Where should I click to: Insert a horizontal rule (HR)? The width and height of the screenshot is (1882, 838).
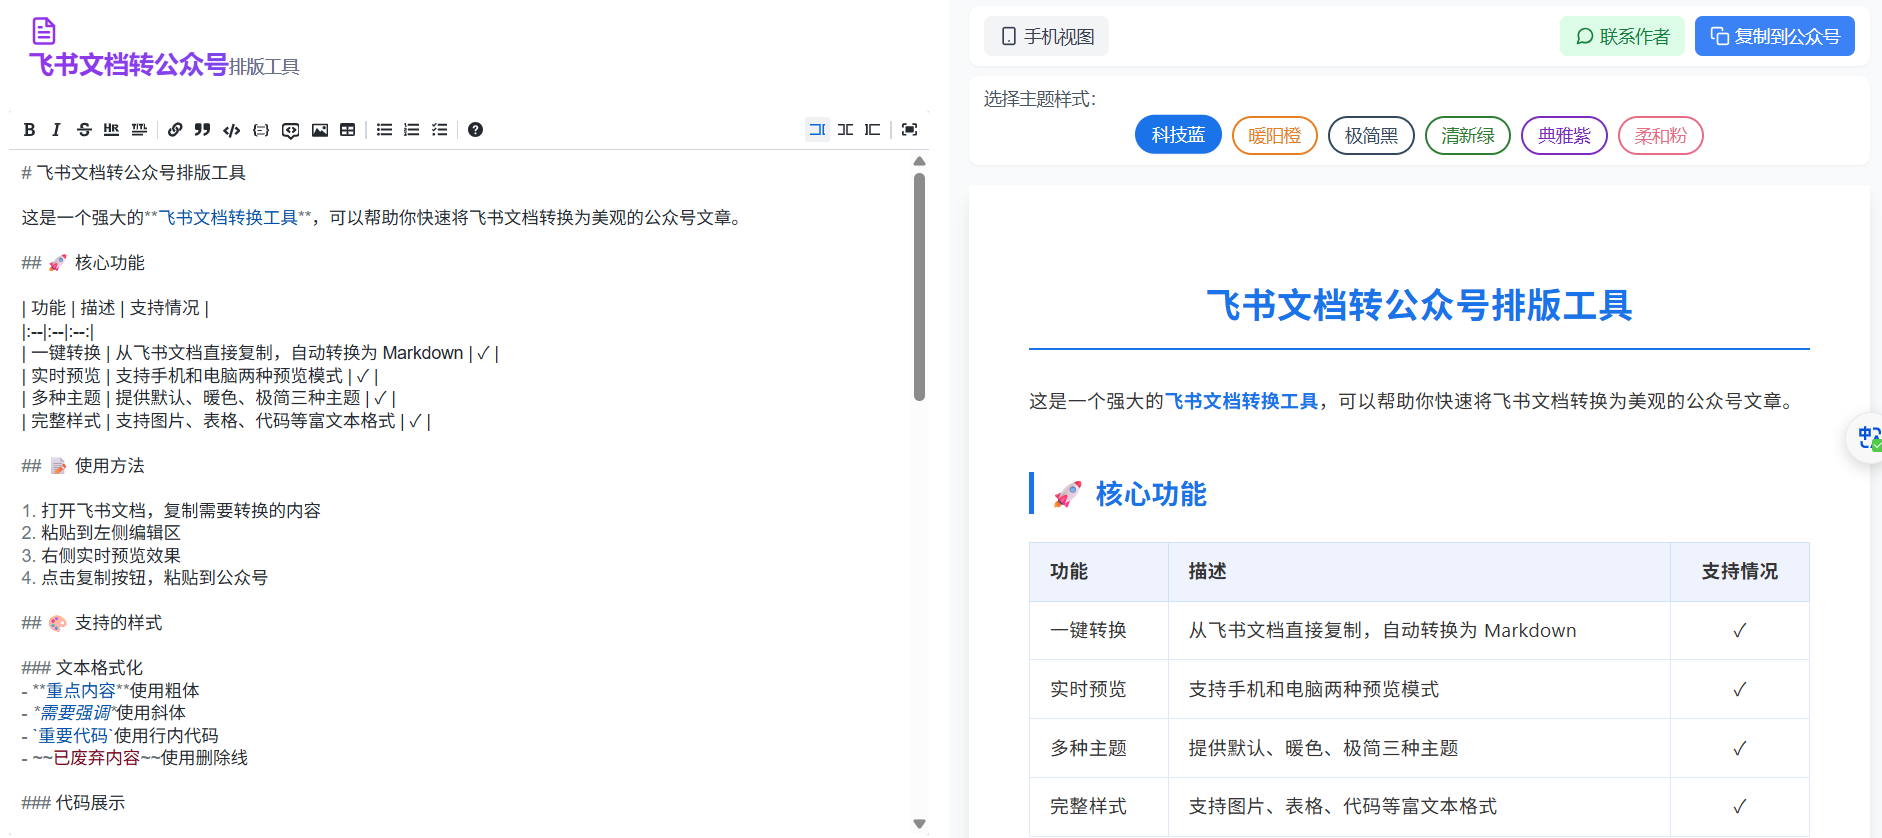tap(111, 130)
